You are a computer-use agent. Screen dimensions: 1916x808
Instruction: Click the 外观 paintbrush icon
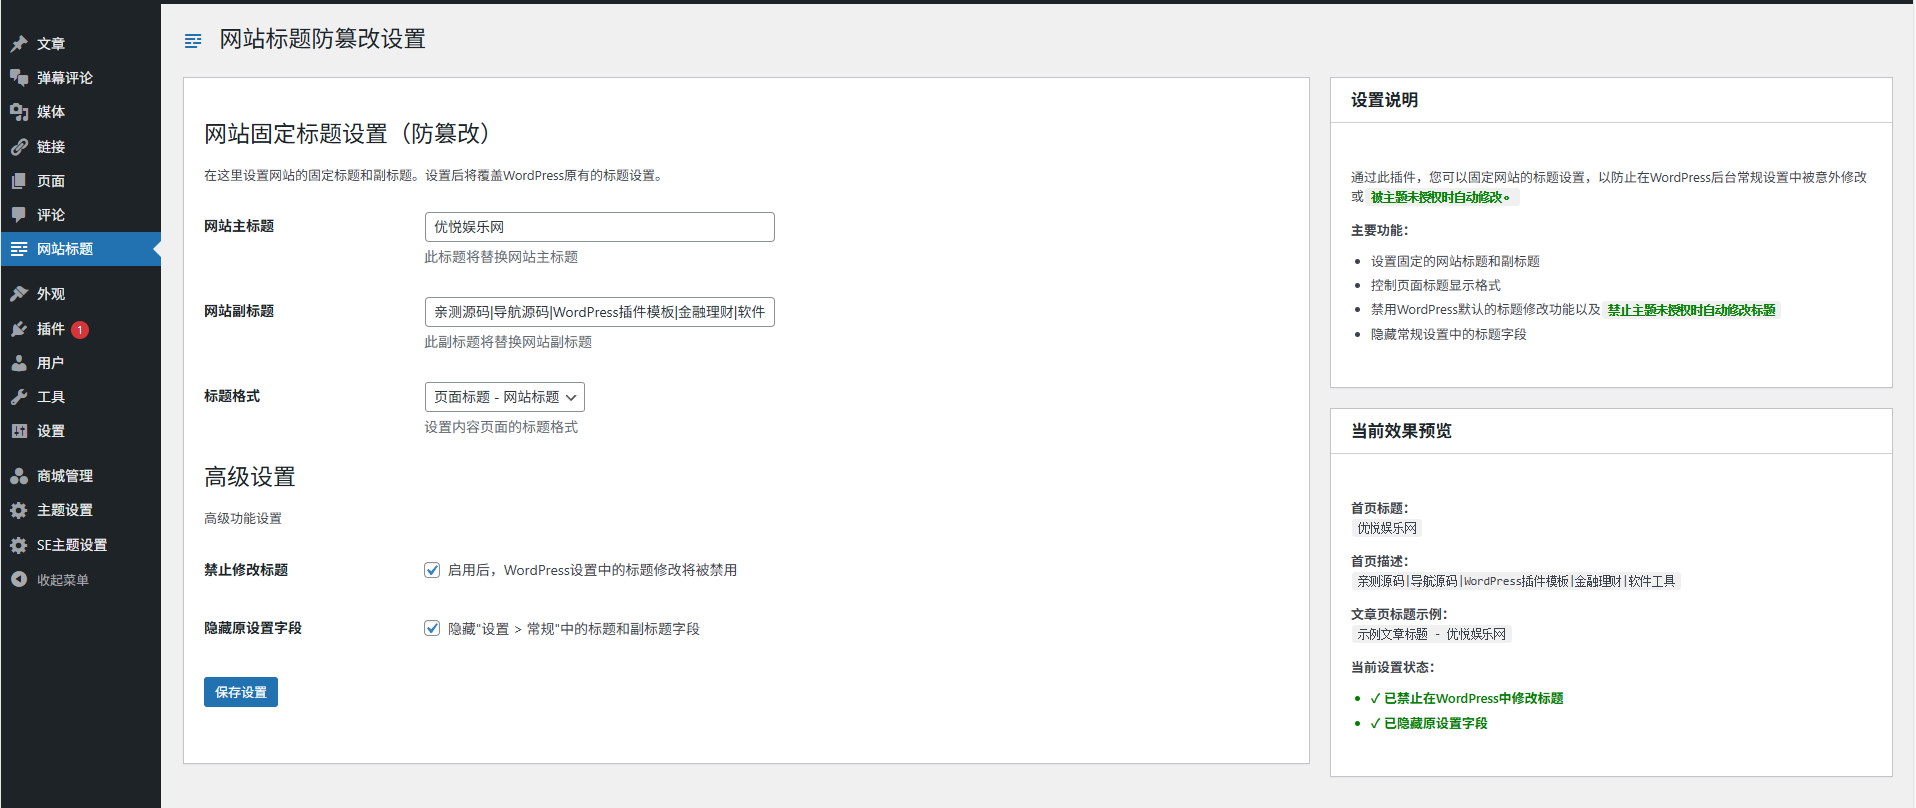(19, 294)
